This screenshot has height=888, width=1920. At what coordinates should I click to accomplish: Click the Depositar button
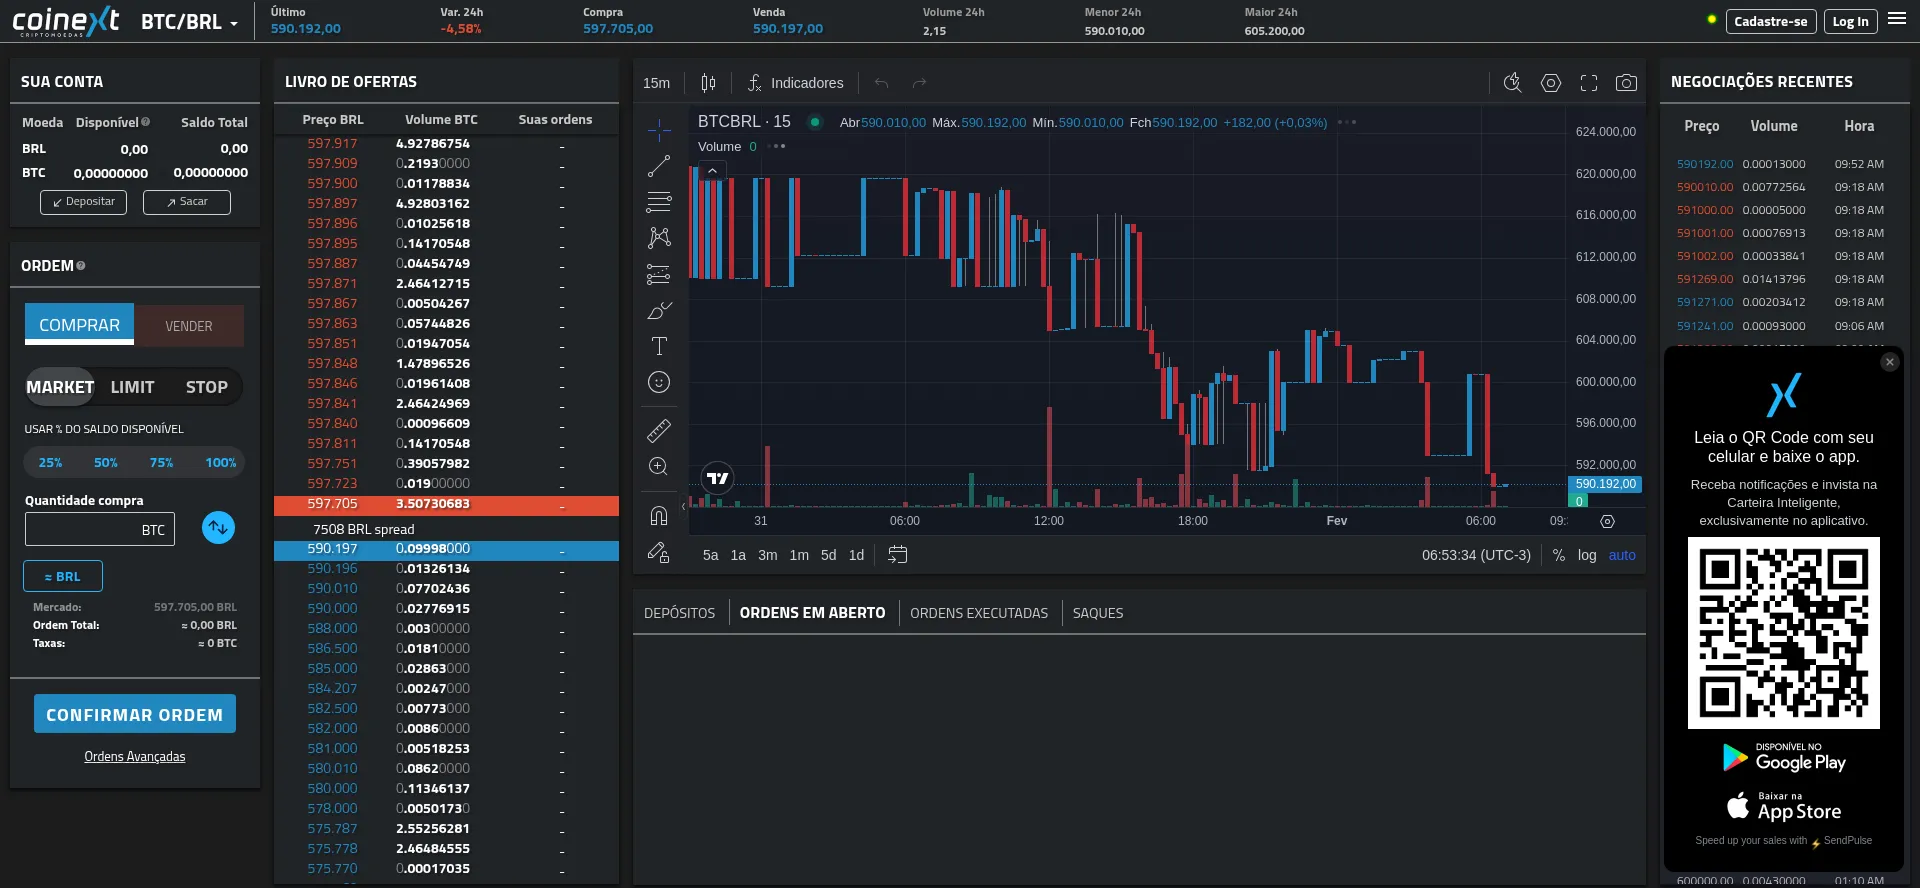click(84, 202)
